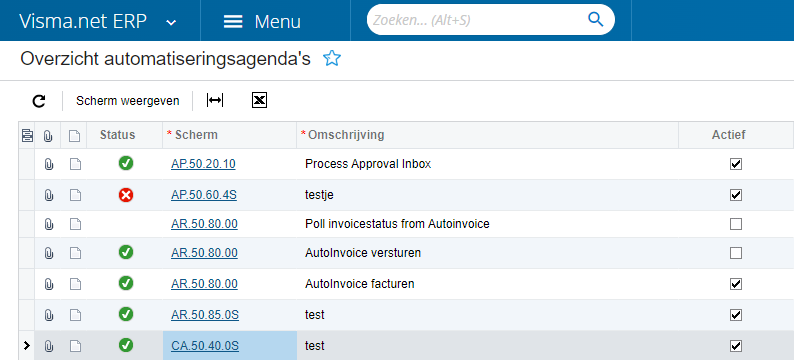Export the grid to Excel
The width and height of the screenshot is (794, 360).
coord(259,101)
